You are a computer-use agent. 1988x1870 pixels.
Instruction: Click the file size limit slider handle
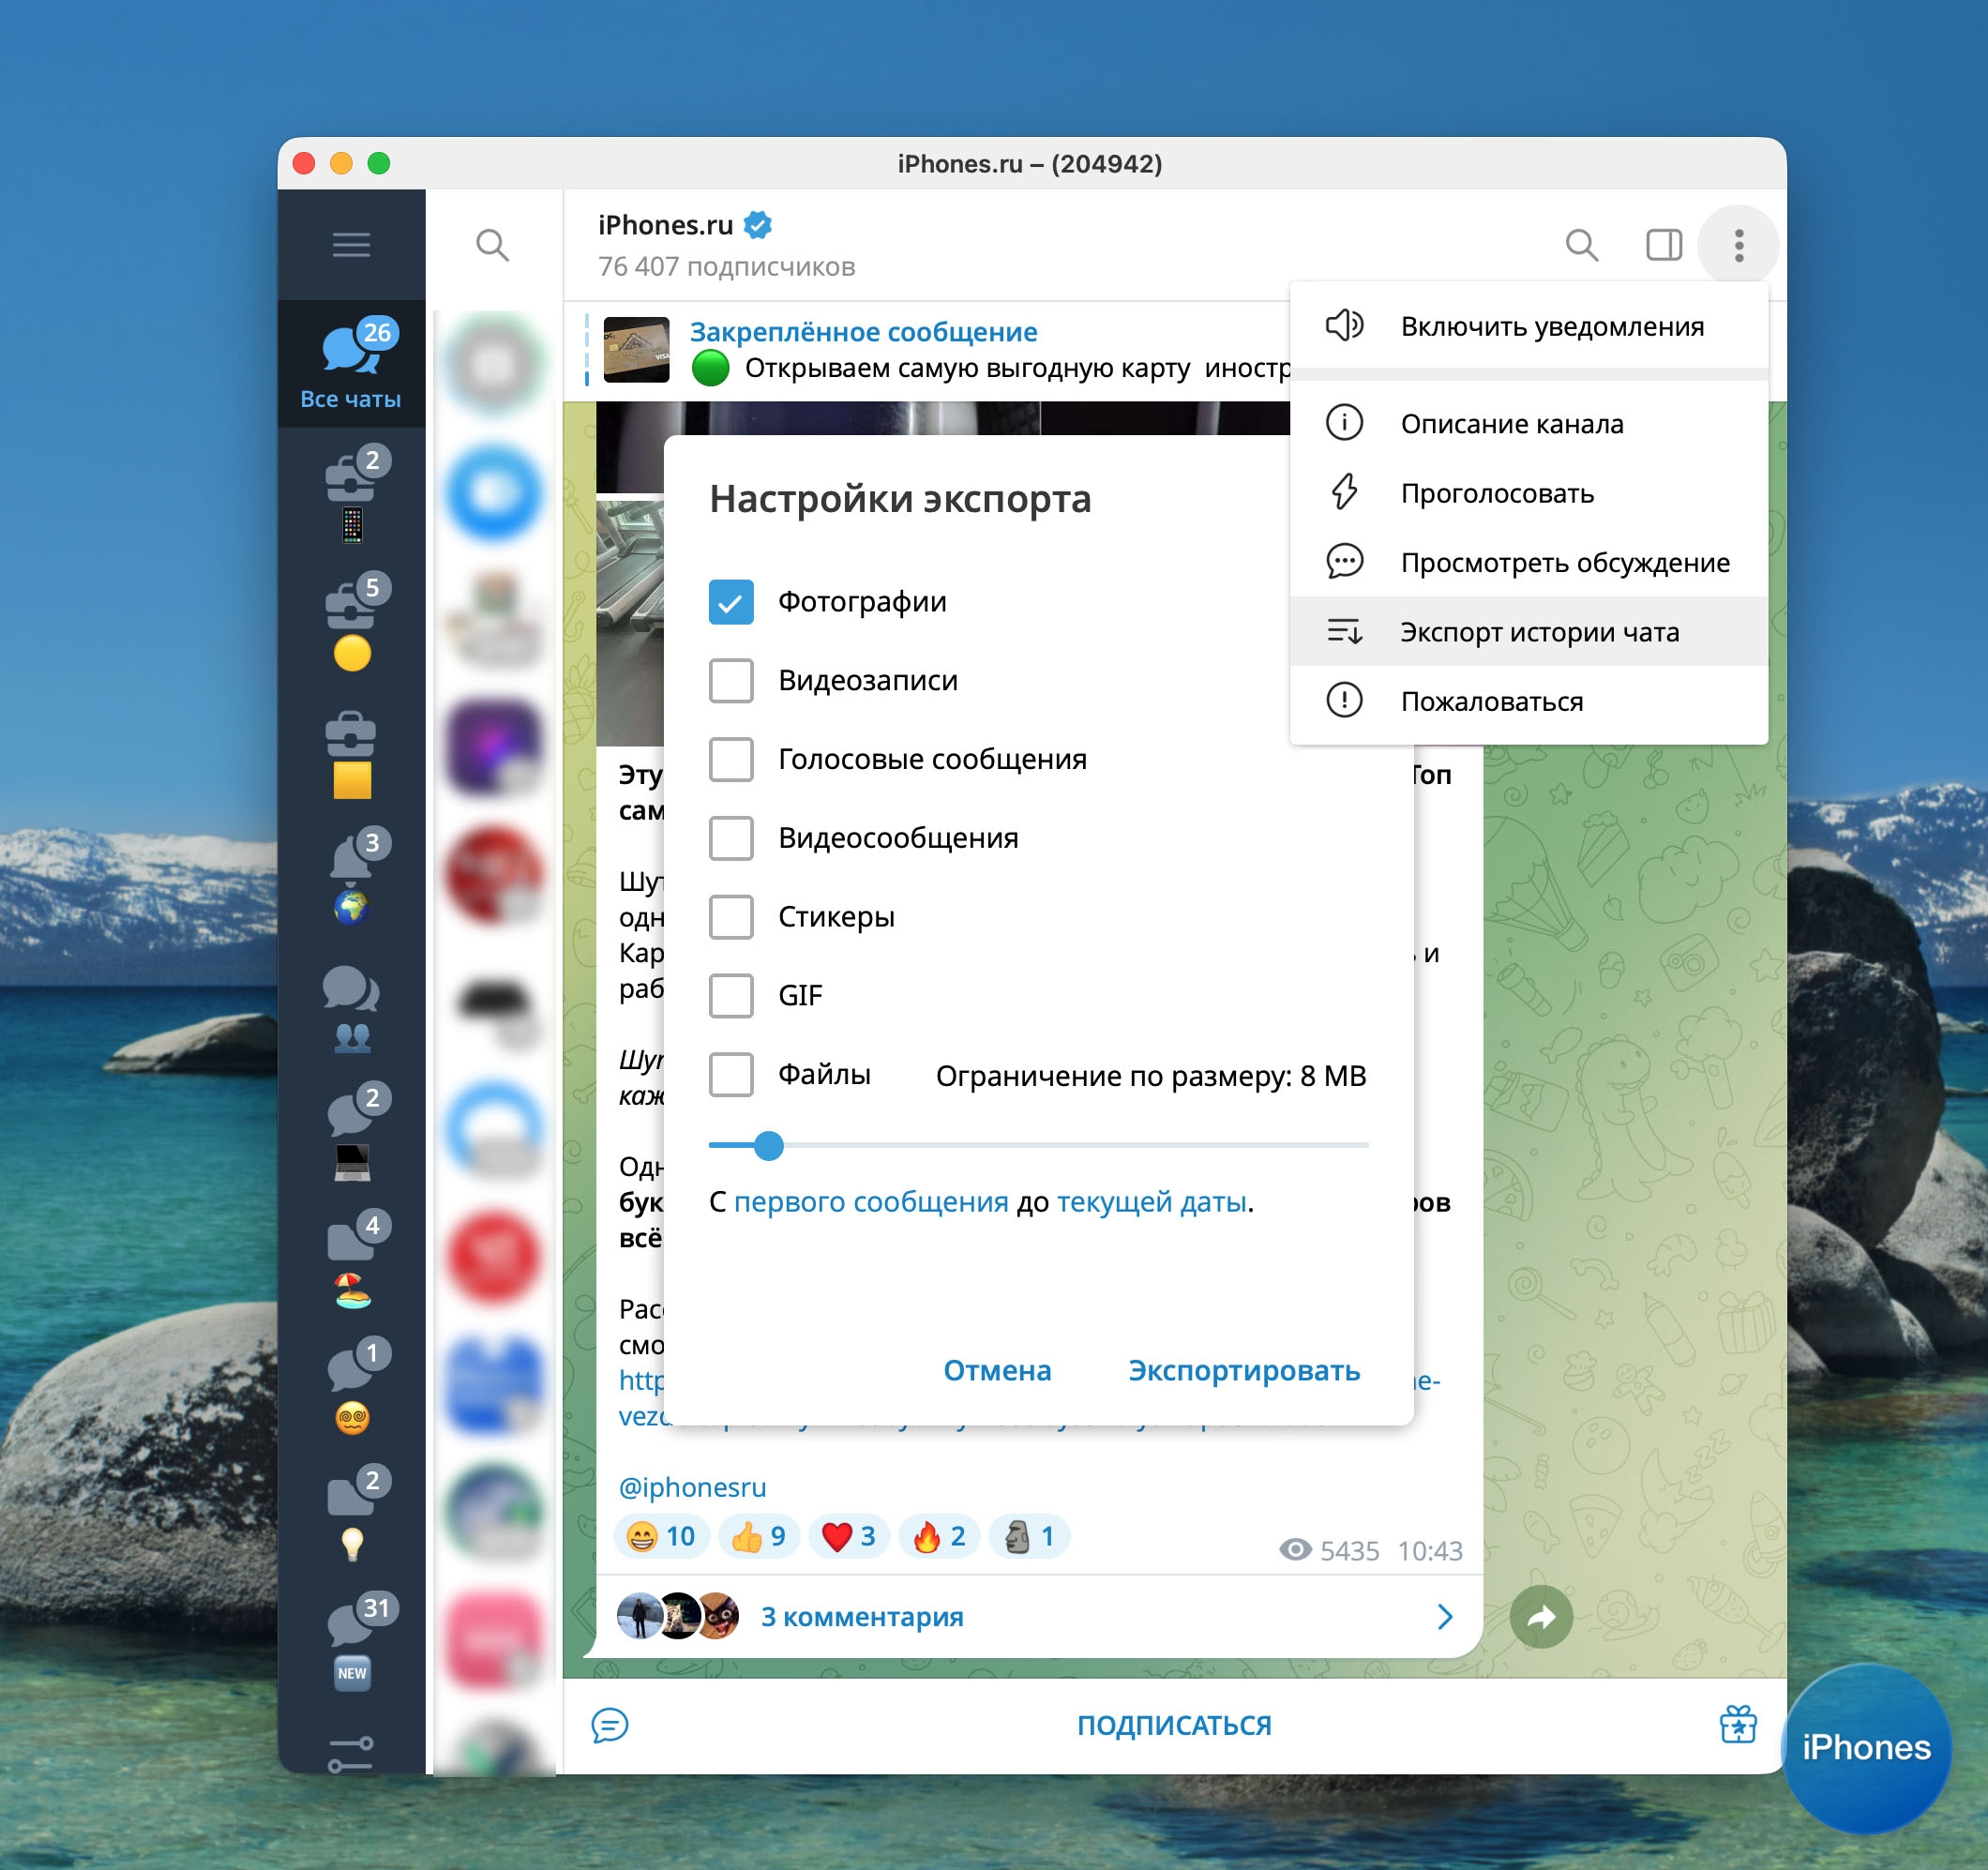pyautogui.click(x=768, y=1146)
